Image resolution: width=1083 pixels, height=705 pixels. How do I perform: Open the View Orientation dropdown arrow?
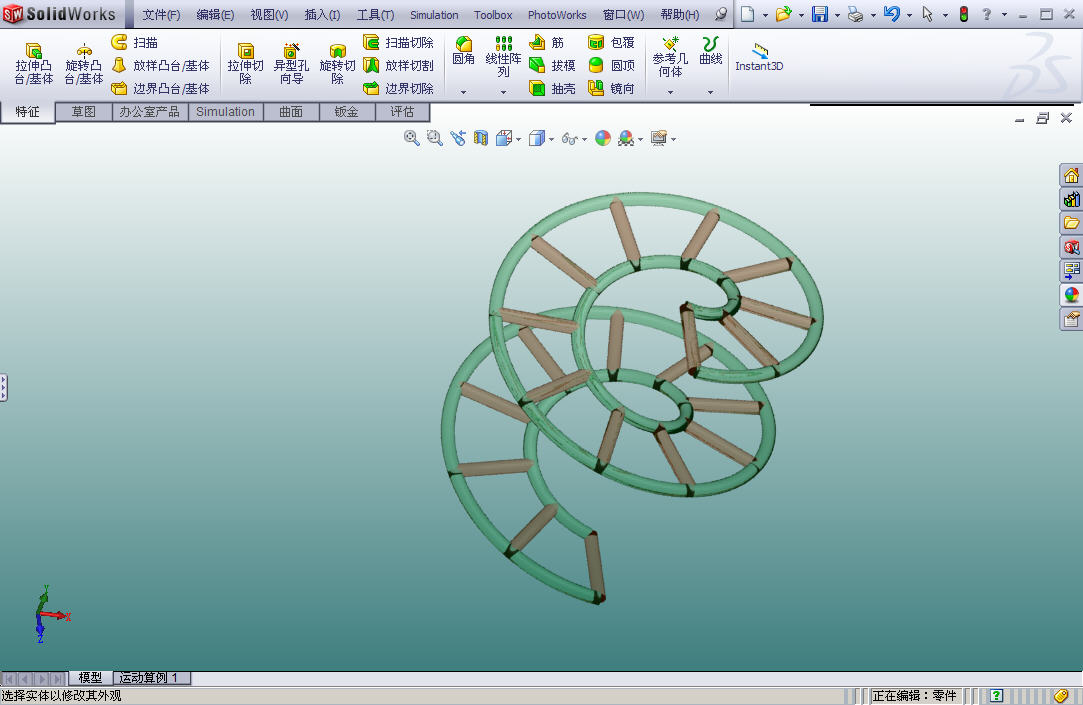519,139
